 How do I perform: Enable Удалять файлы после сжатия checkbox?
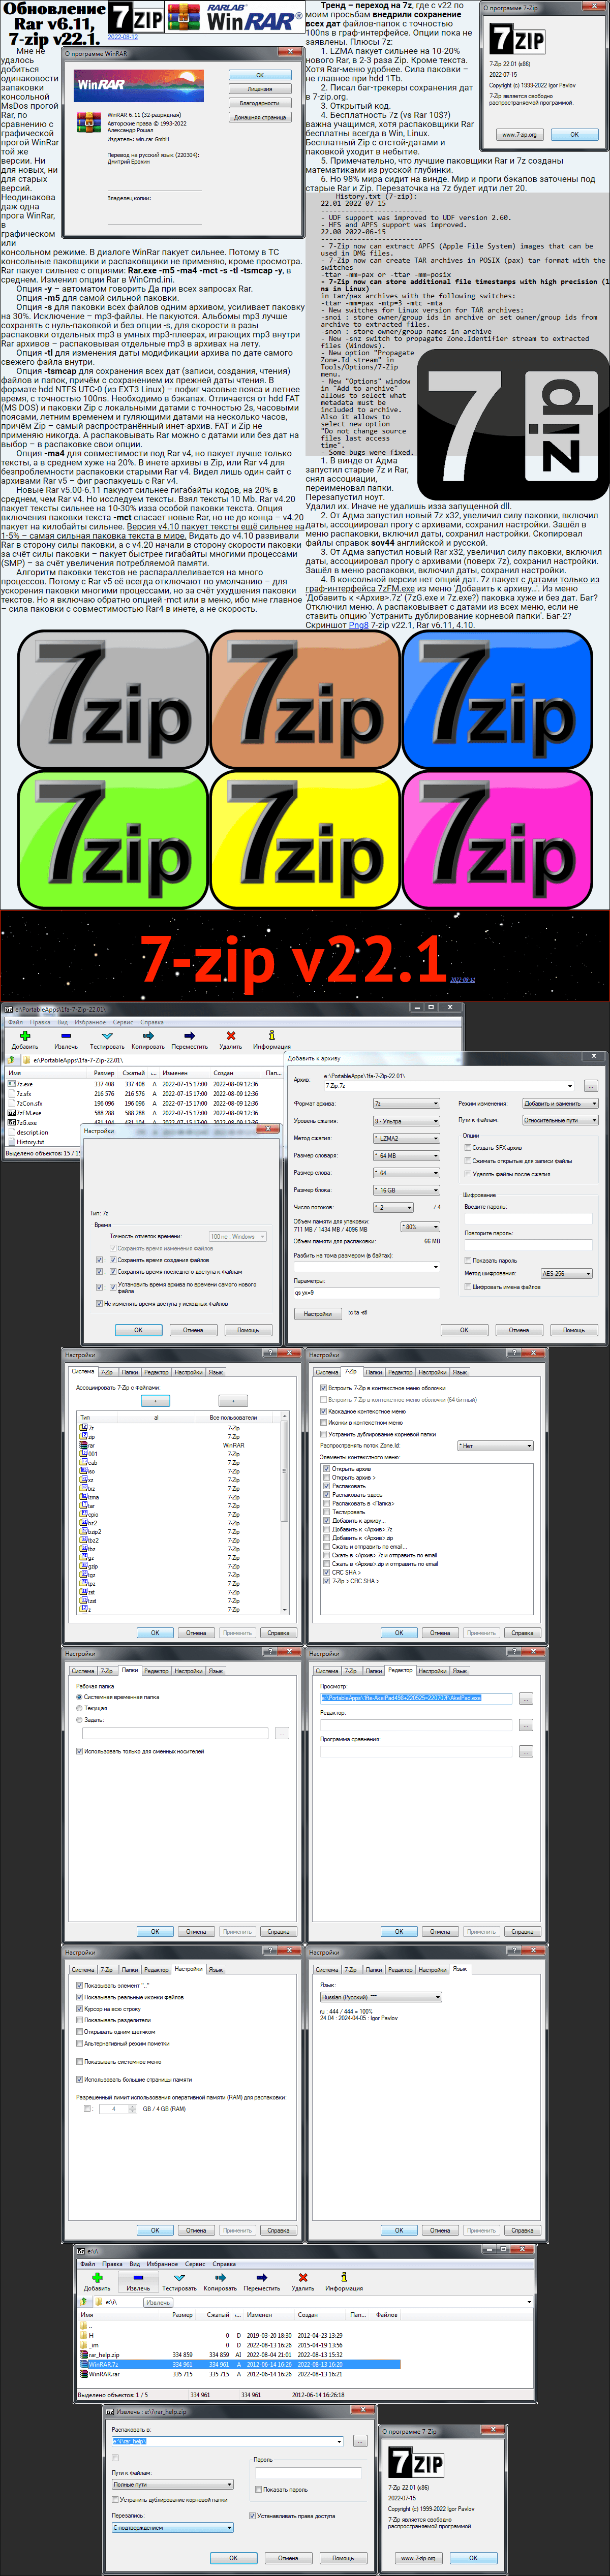(468, 1174)
